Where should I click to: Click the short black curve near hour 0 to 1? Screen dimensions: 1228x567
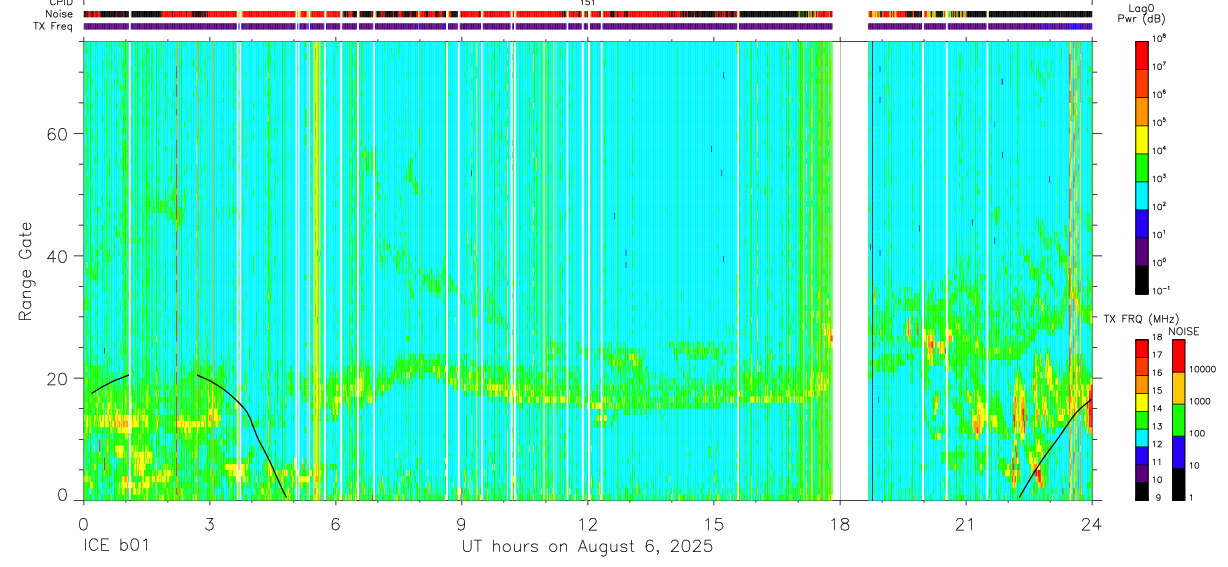coord(109,383)
